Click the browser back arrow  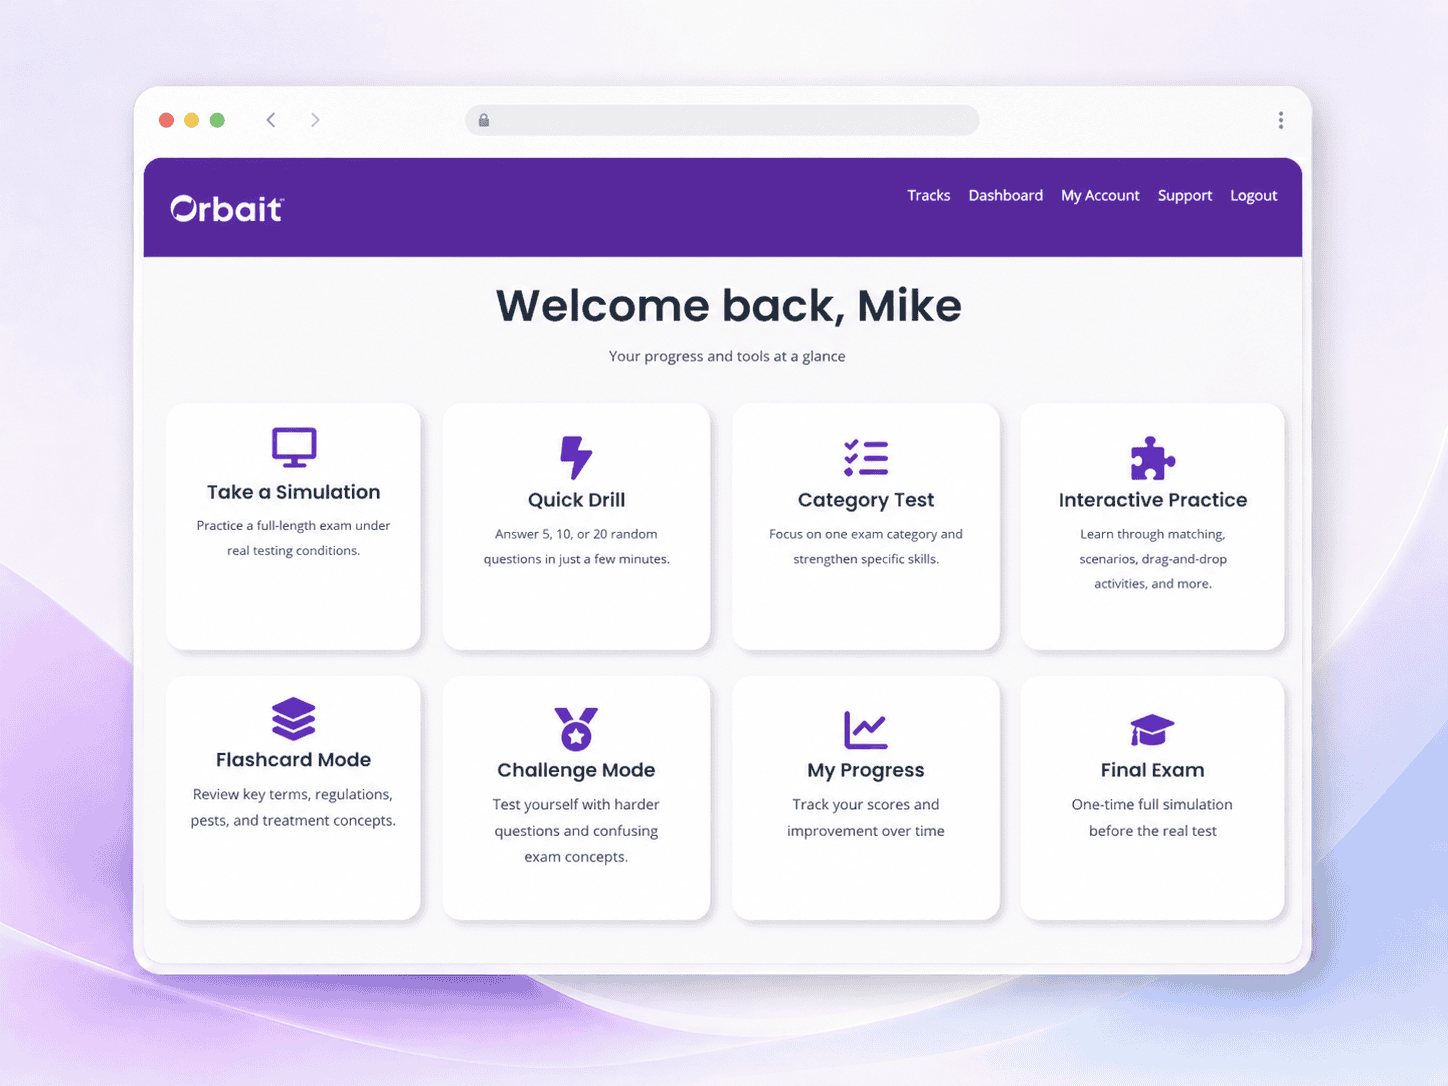coord(271,120)
